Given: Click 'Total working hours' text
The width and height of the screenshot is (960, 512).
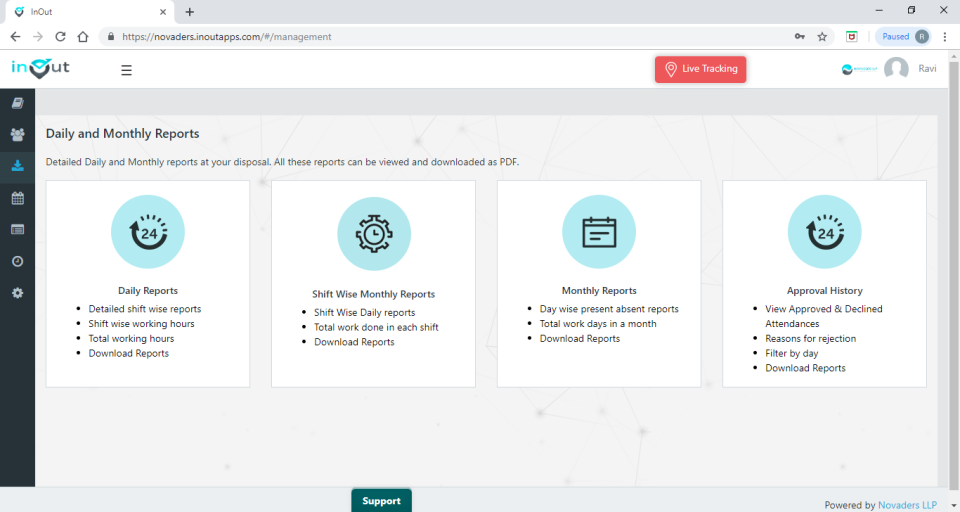Looking at the screenshot, I should 131,339.
